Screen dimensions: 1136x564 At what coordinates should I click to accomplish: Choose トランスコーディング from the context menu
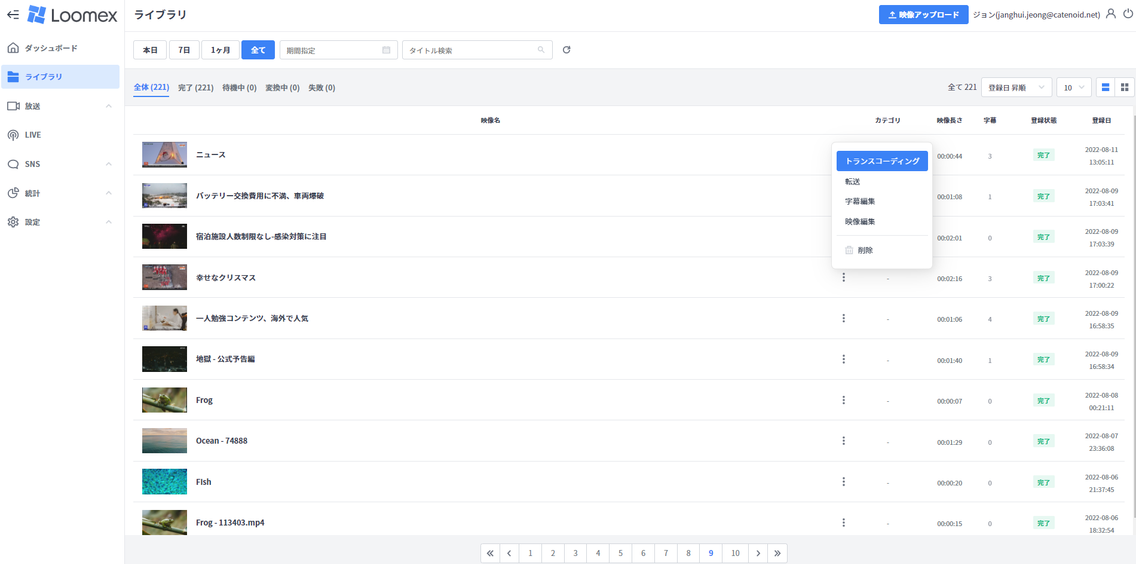click(882, 161)
